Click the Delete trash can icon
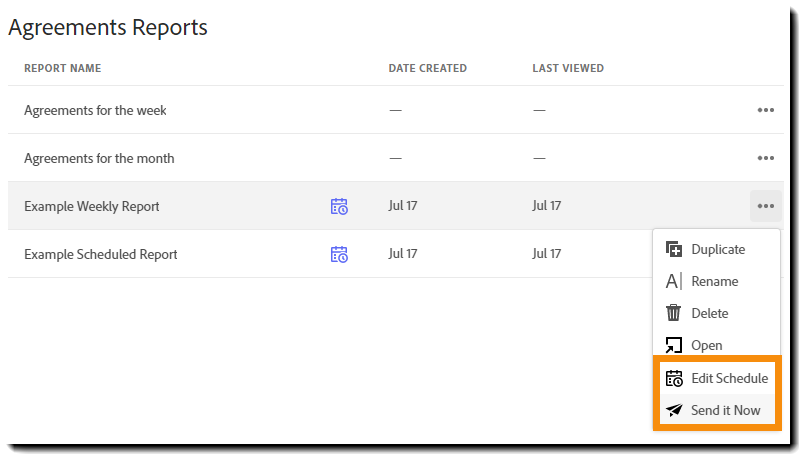The image size is (799, 454). (674, 313)
